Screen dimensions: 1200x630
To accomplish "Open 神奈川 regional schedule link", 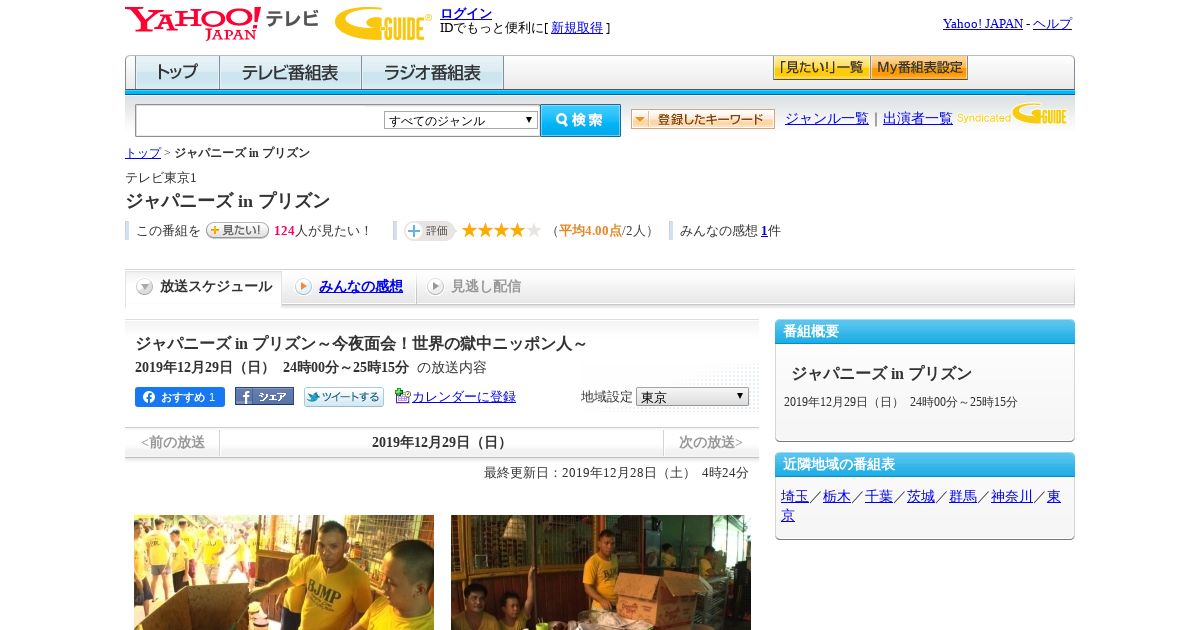I will (1012, 496).
